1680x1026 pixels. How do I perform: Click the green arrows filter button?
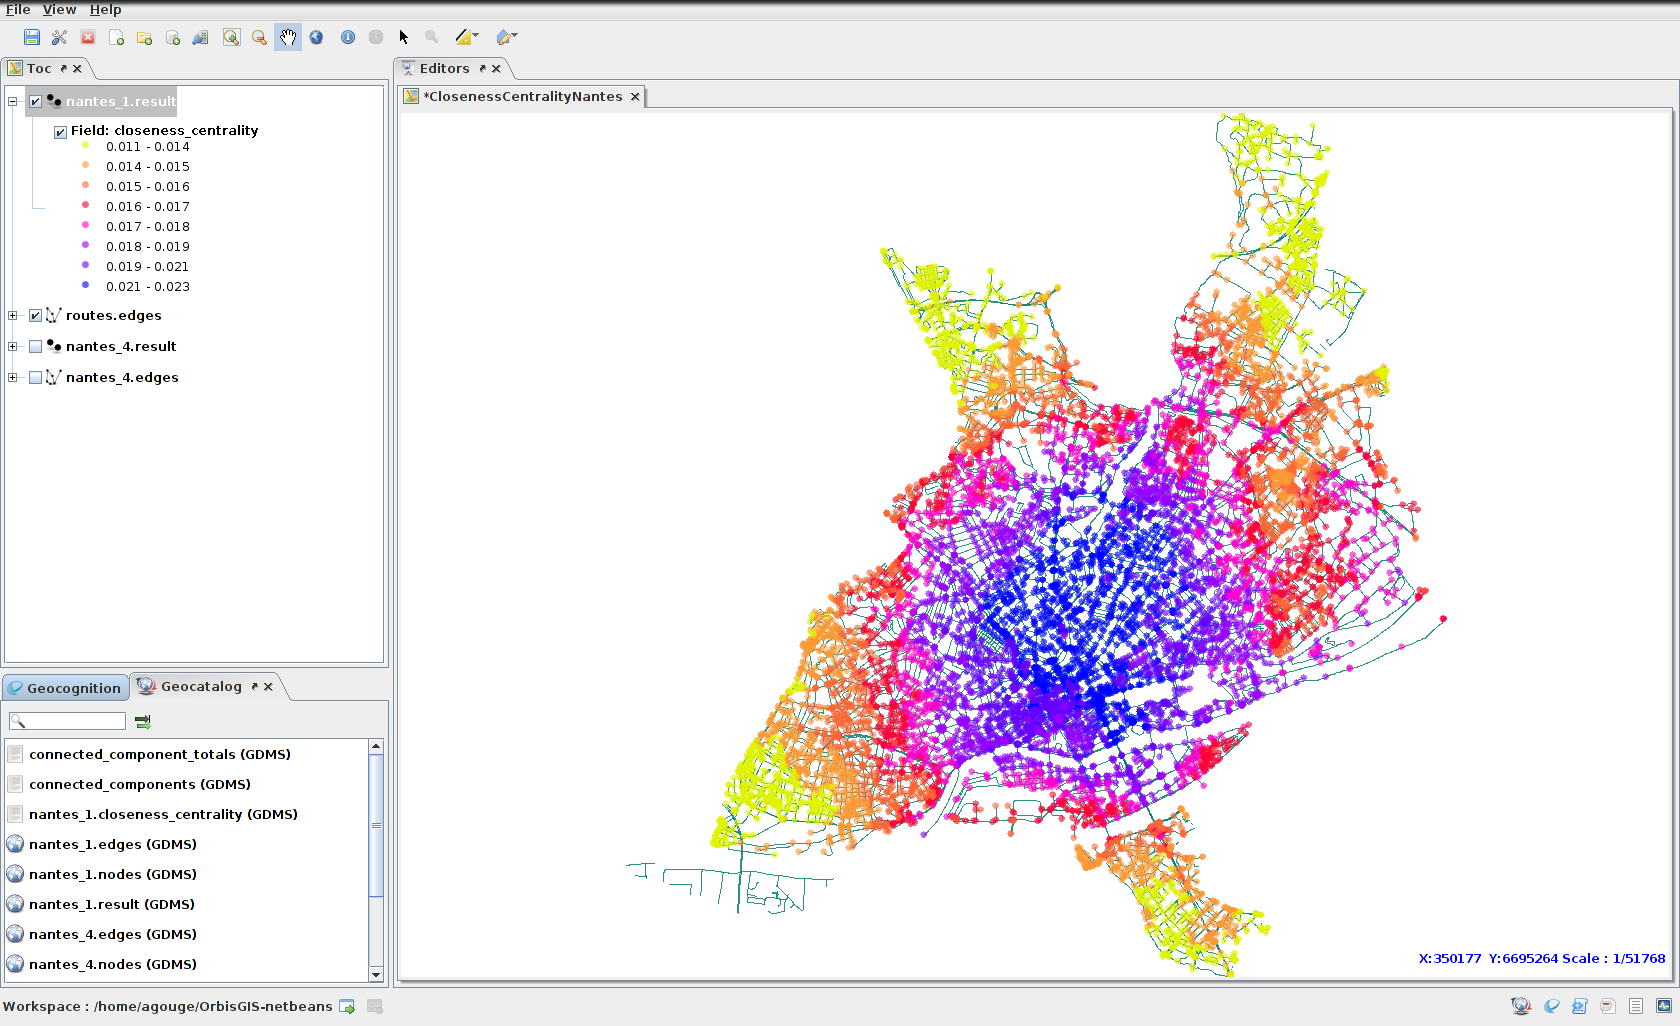click(x=143, y=721)
